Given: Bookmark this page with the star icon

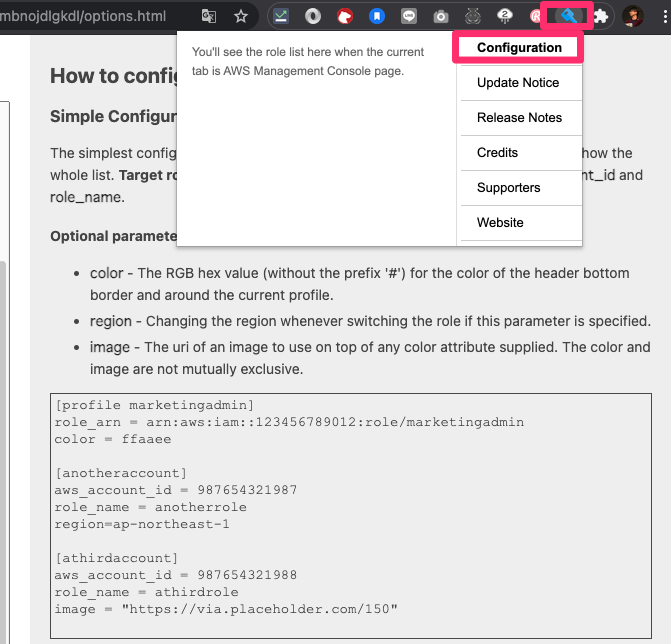Looking at the screenshot, I should pos(241,16).
